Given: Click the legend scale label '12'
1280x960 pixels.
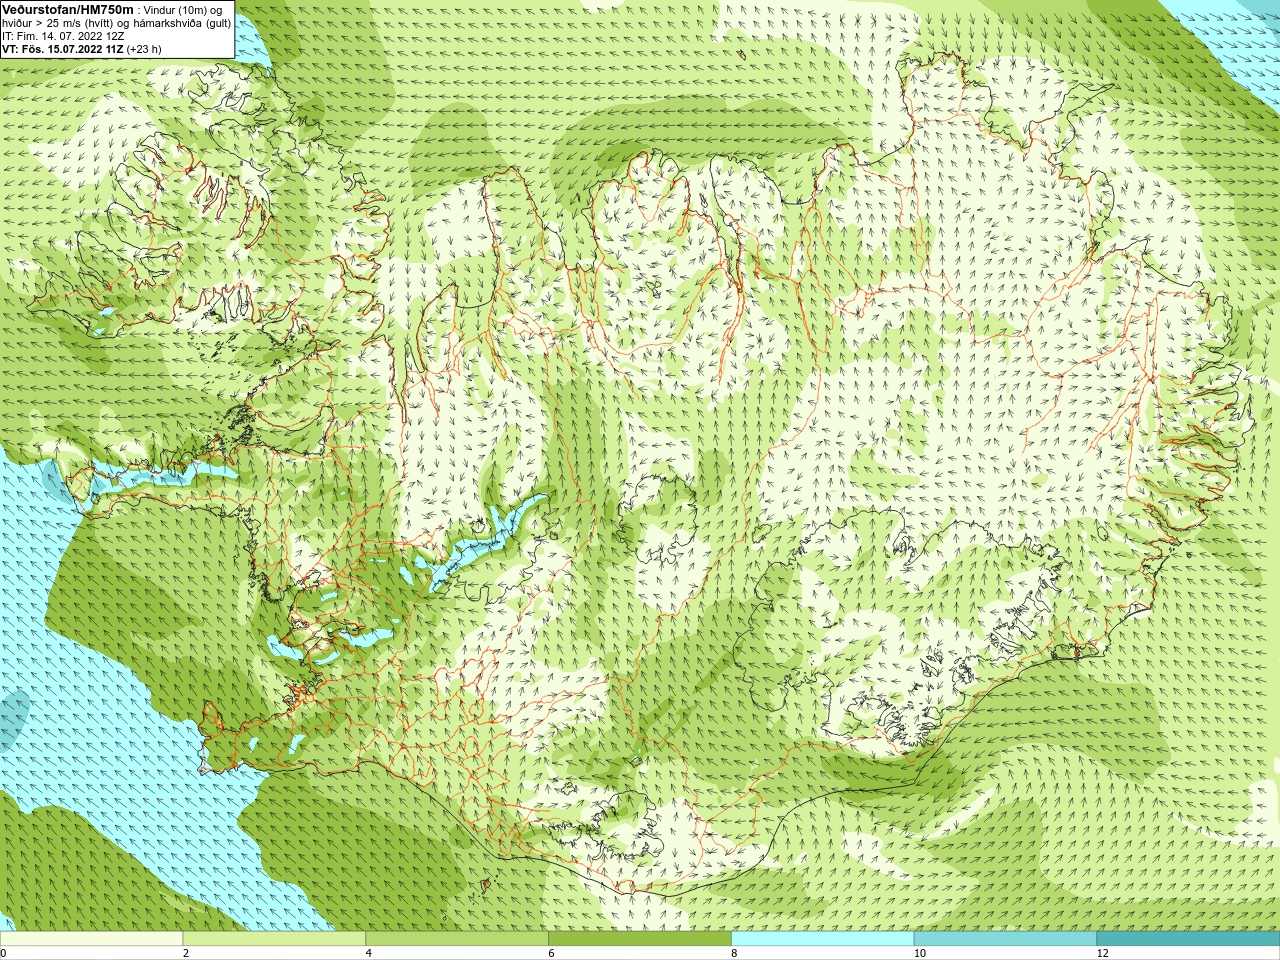Looking at the screenshot, I should 1103,953.
